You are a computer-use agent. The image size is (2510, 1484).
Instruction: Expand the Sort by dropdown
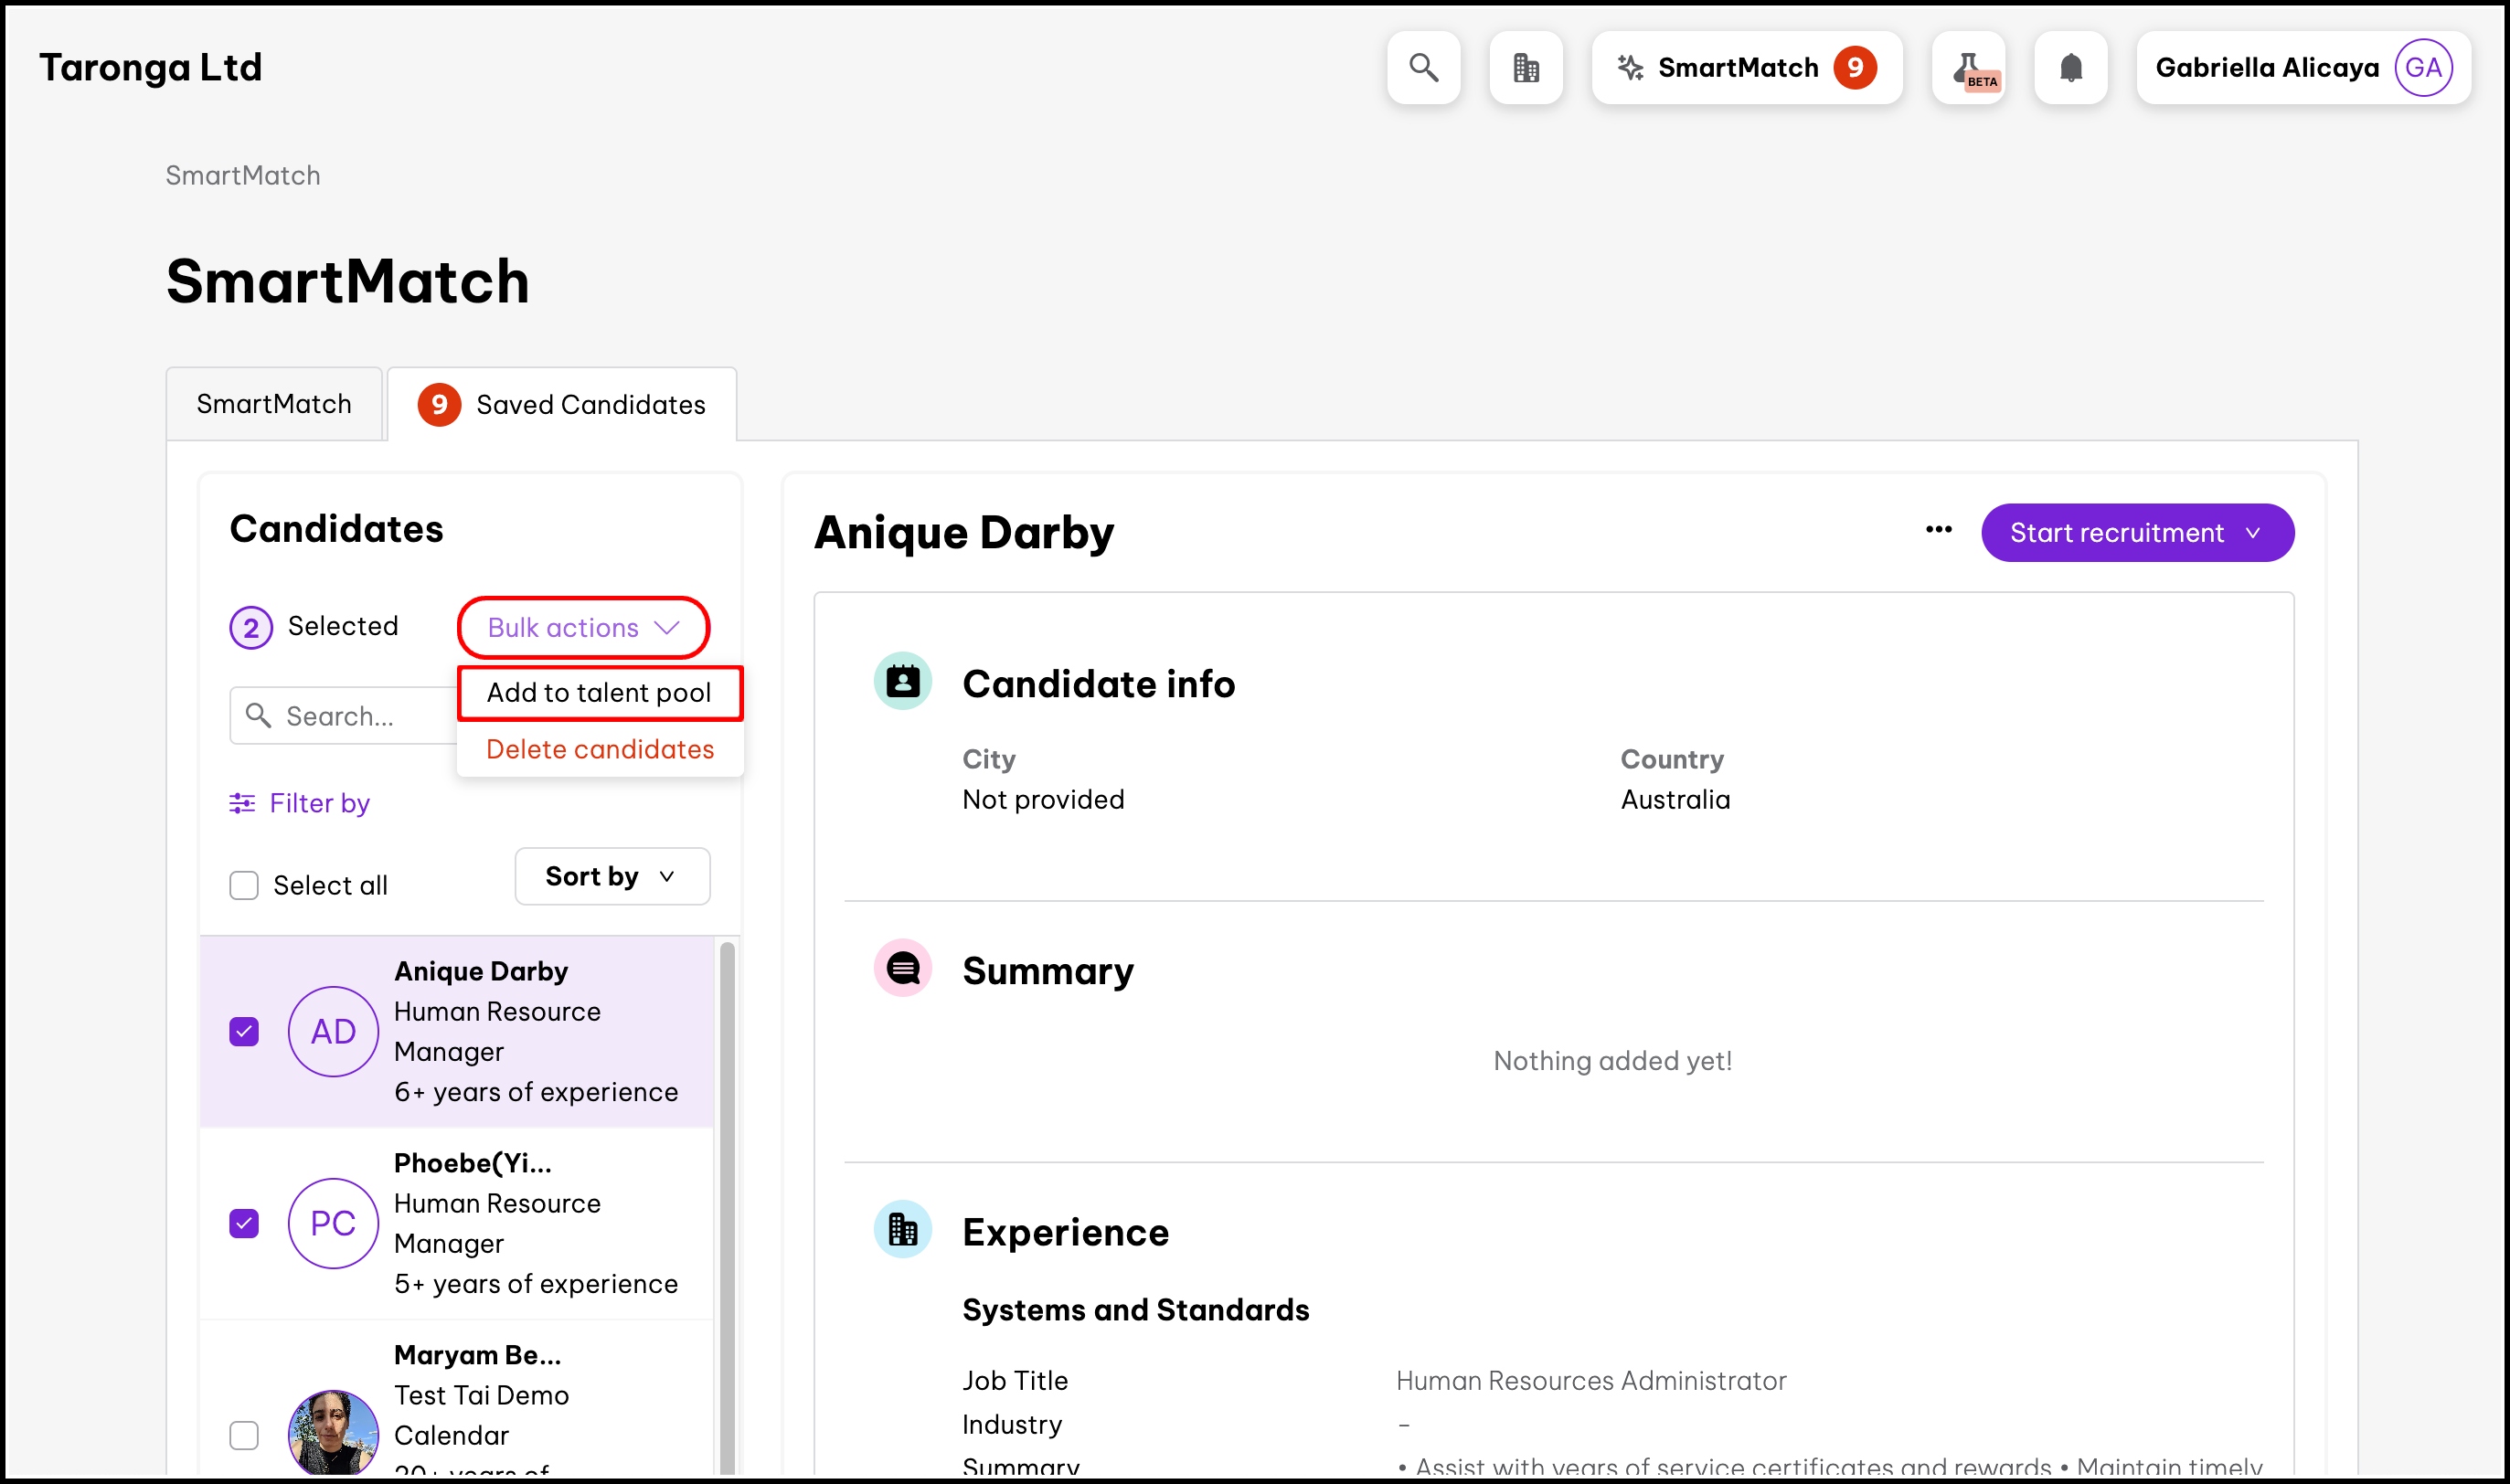click(x=613, y=877)
